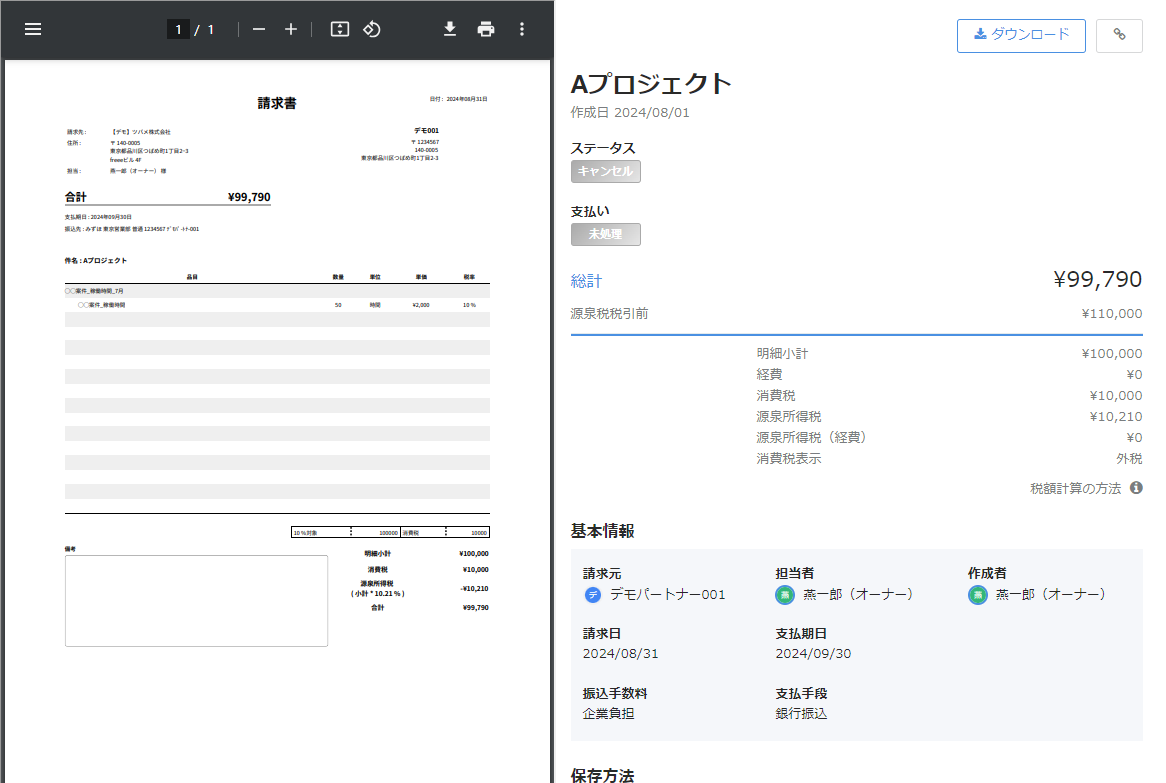This screenshot has height=783, width=1166.
Task: Click the 企業負担 transfer fee value
Action: (x=608, y=714)
